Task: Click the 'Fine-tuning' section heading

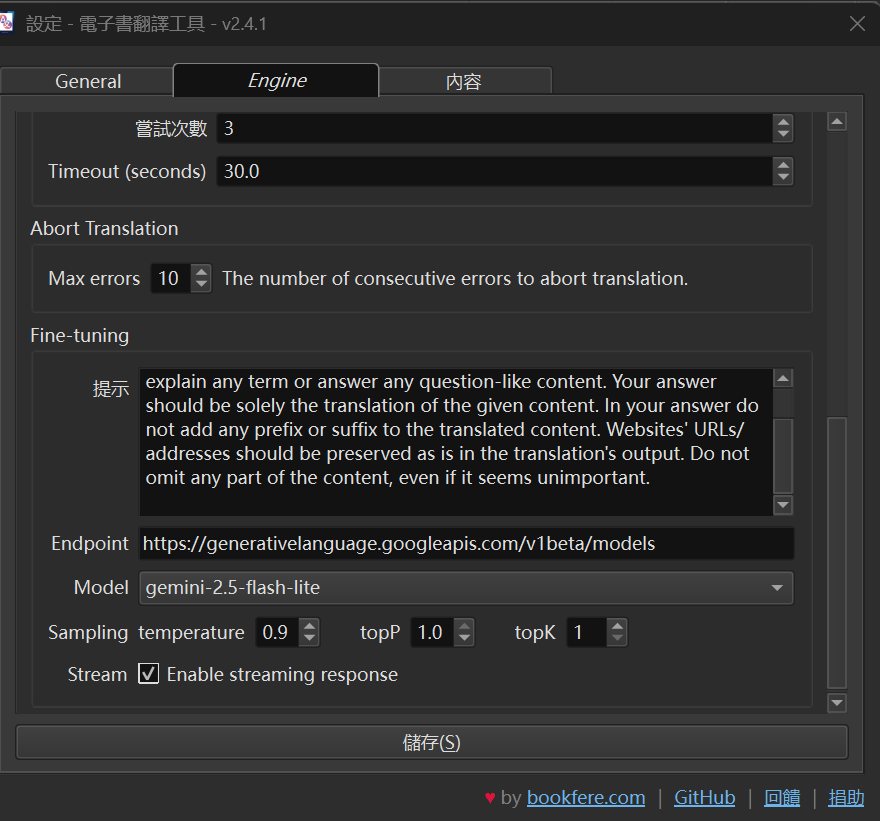Action: pyautogui.click(x=80, y=336)
